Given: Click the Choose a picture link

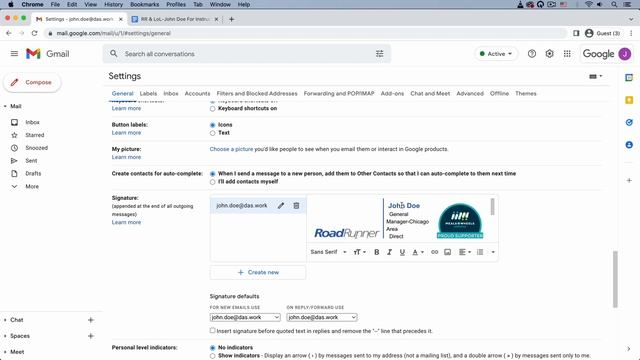Looking at the screenshot, I should [x=231, y=149].
